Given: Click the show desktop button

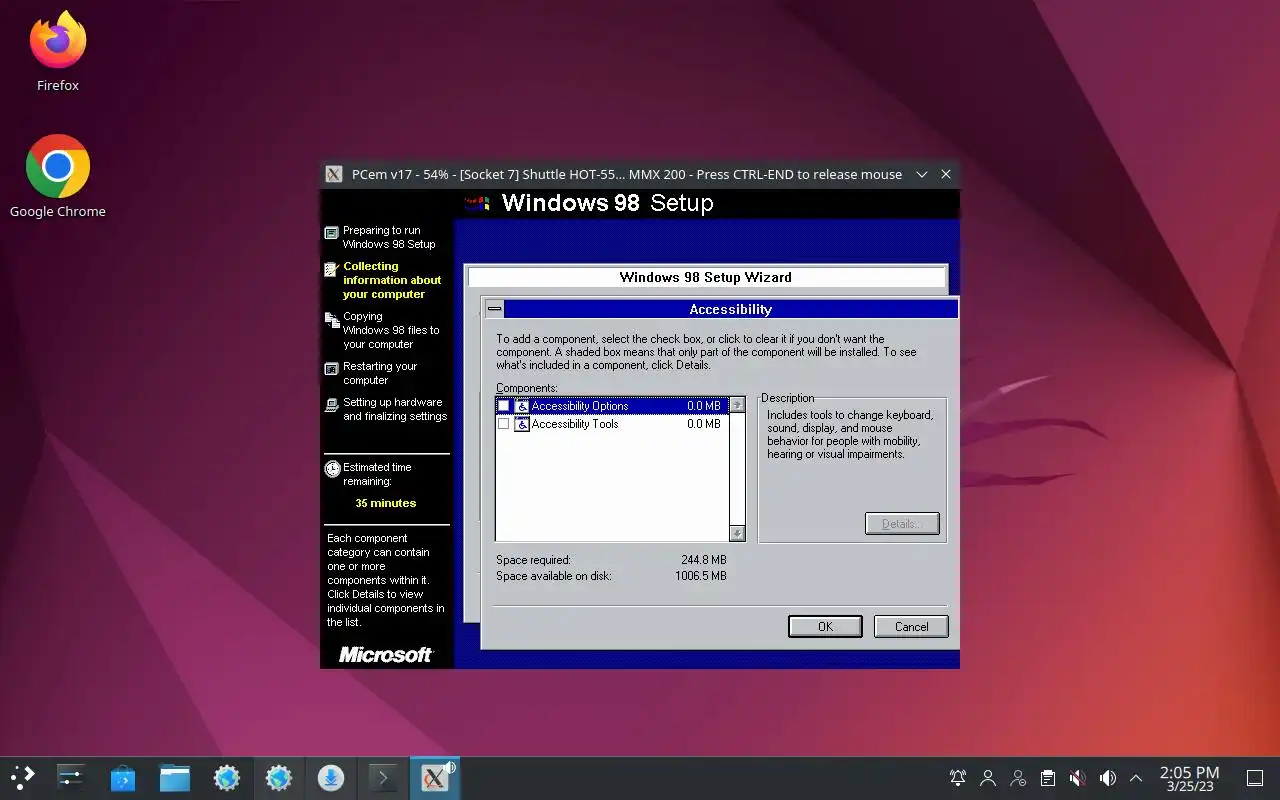Looking at the screenshot, I should pyautogui.click(x=1255, y=778).
